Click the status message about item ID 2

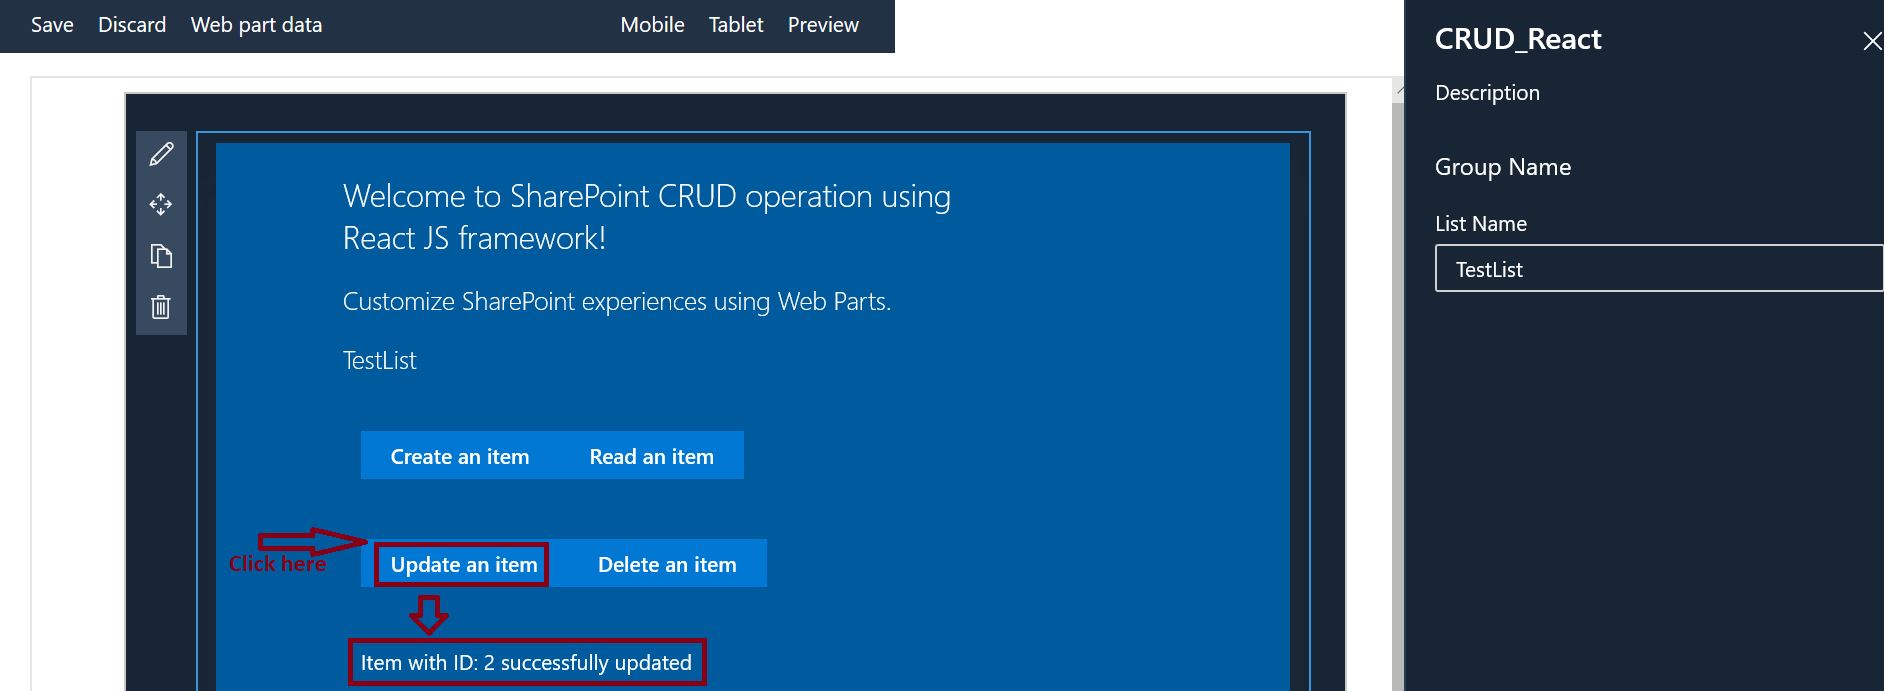(526, 663)
